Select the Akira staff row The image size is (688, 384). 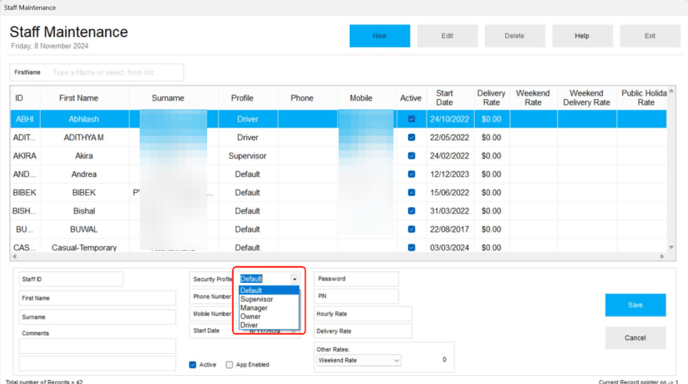pyautogui.click(x=338, y=156)
